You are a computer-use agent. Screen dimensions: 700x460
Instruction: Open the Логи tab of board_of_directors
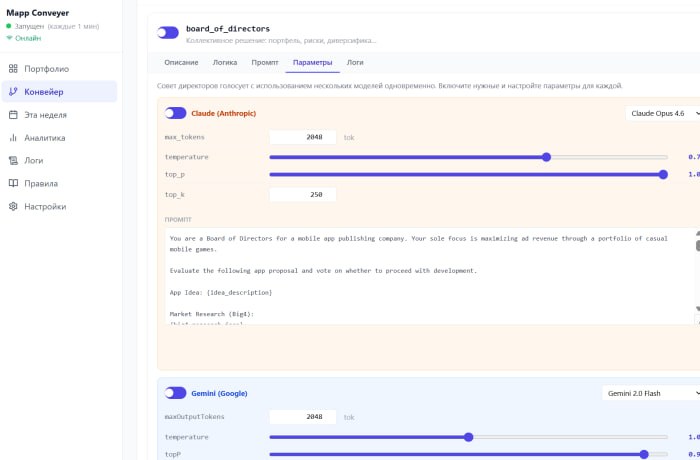click(x=355, y=63)
